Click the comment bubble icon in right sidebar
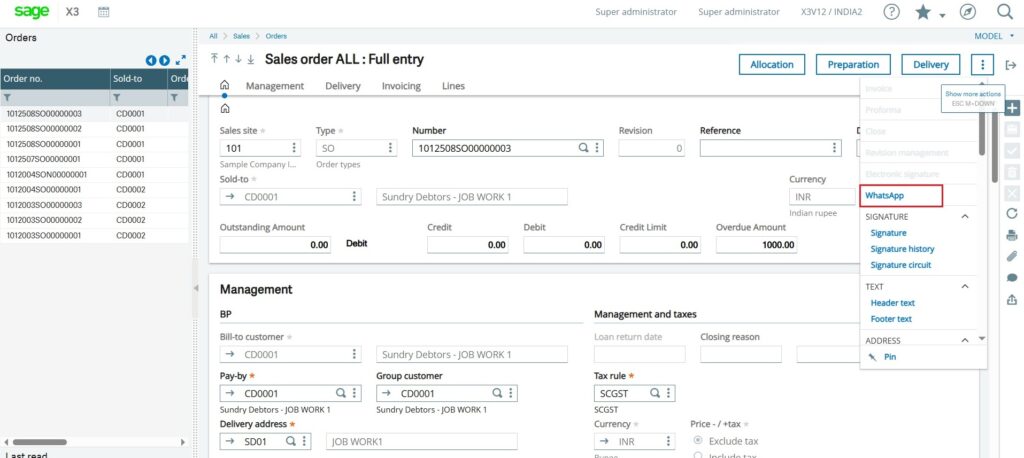 [1012, 278]
